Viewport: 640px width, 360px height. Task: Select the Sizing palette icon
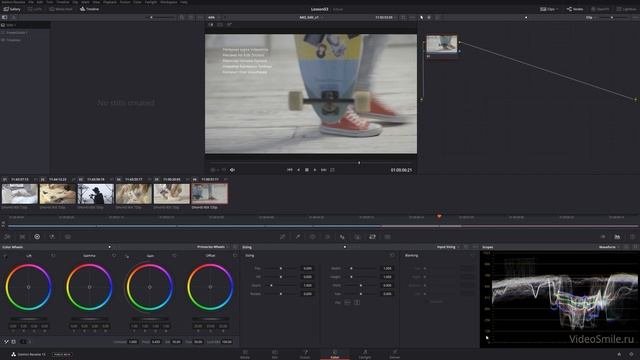click(372, 237)
